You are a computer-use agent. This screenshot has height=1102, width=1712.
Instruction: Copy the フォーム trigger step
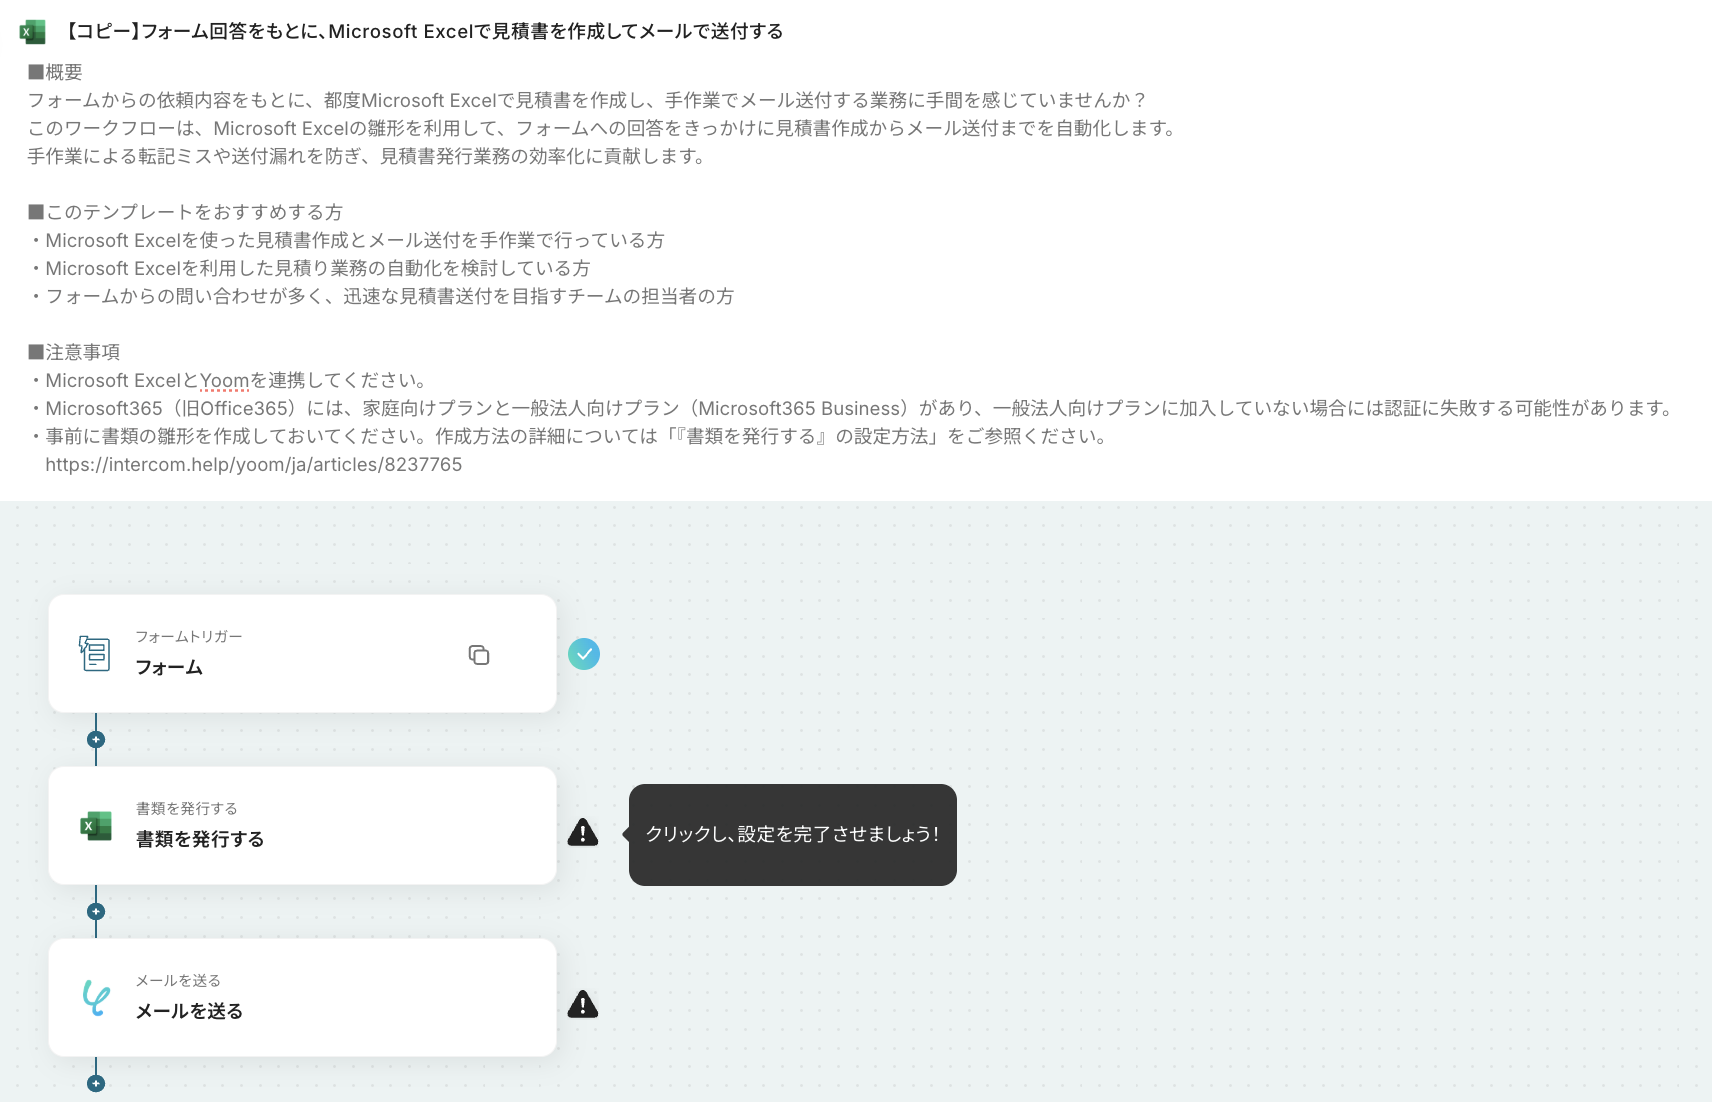point(479,655)
